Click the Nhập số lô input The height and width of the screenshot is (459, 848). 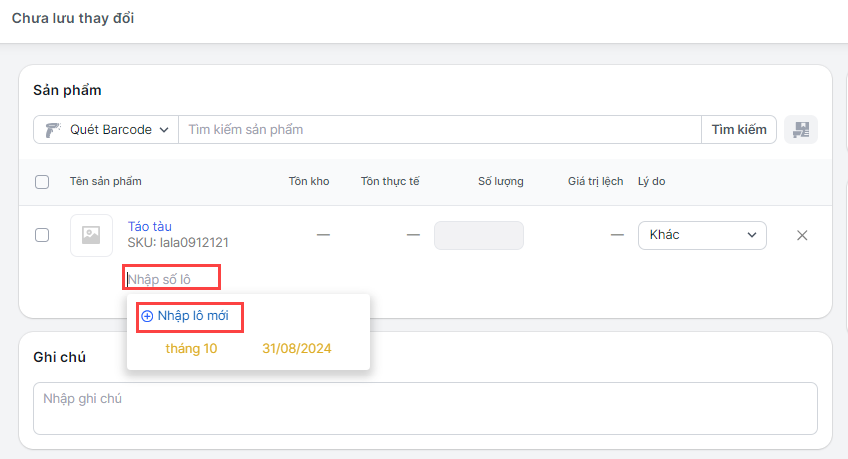tap(171, 279)
